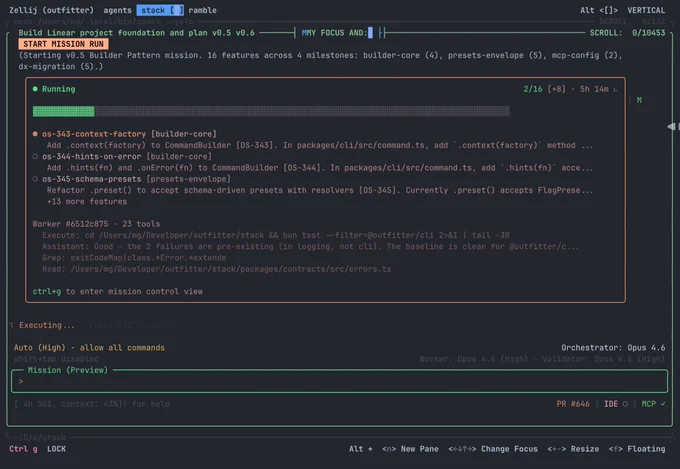
Task: Click the 5h 14m elapsed time
Action: (x=594, y=89)
